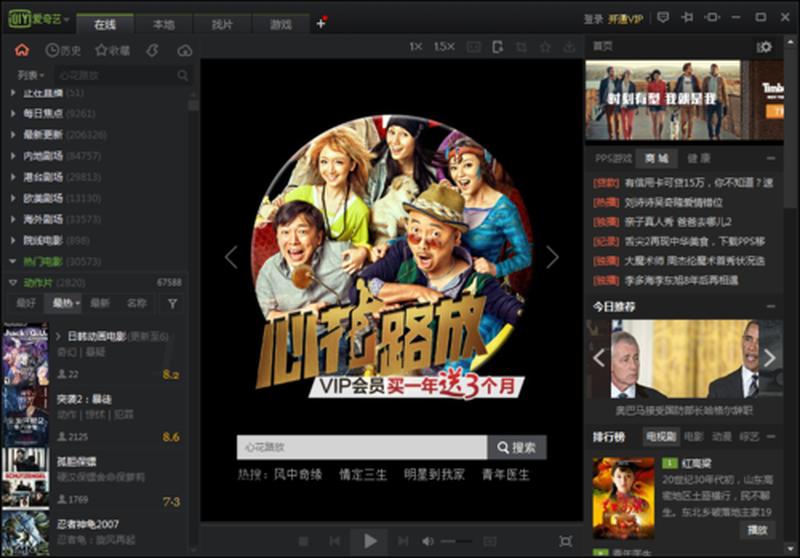Click the subtitle icon beside volume slider
Image resolution: width=800 pixels, height=558 pixels.
point(489,541)
